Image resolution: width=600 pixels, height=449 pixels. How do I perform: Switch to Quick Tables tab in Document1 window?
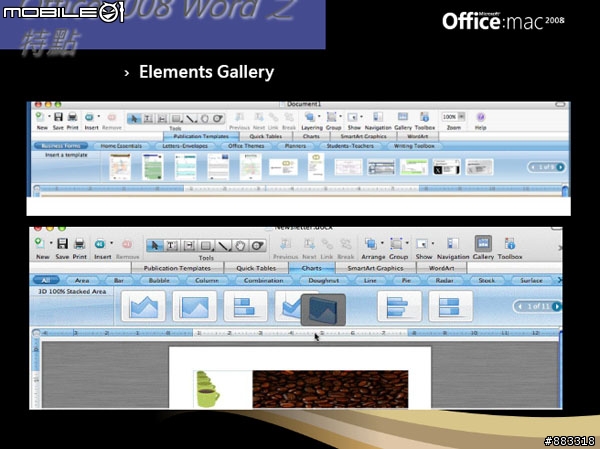(266, 136)
